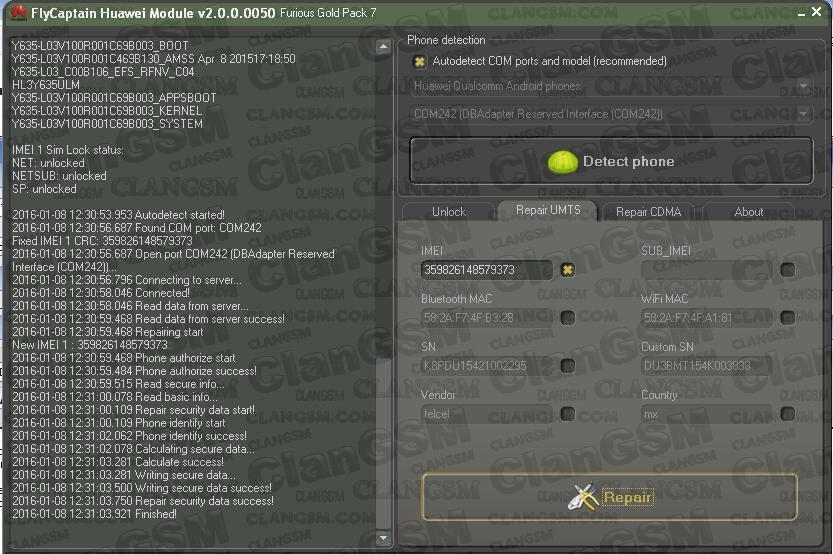Screen dimensions: 833x554
Task: Enable the SUB_IMEI checkbox
Action: (788, 270)
